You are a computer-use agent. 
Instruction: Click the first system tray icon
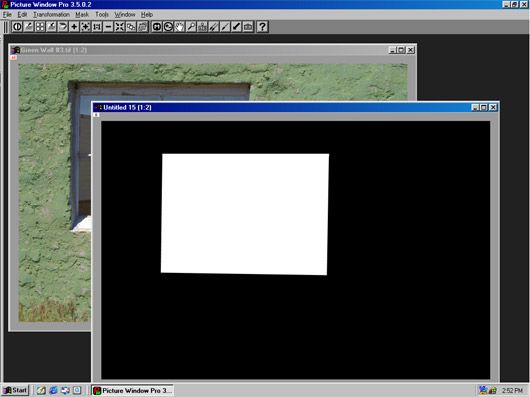tap(483, 391)
